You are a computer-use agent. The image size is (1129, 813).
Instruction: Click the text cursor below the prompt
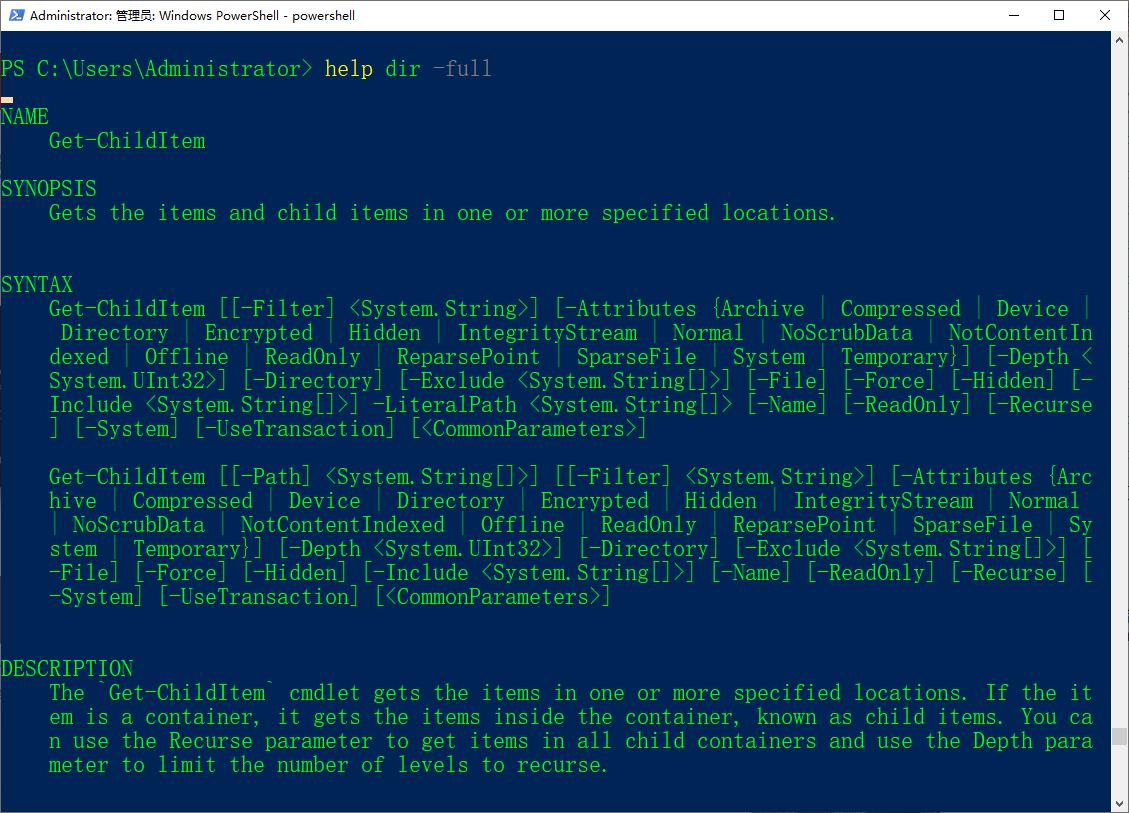pos(7,99)
